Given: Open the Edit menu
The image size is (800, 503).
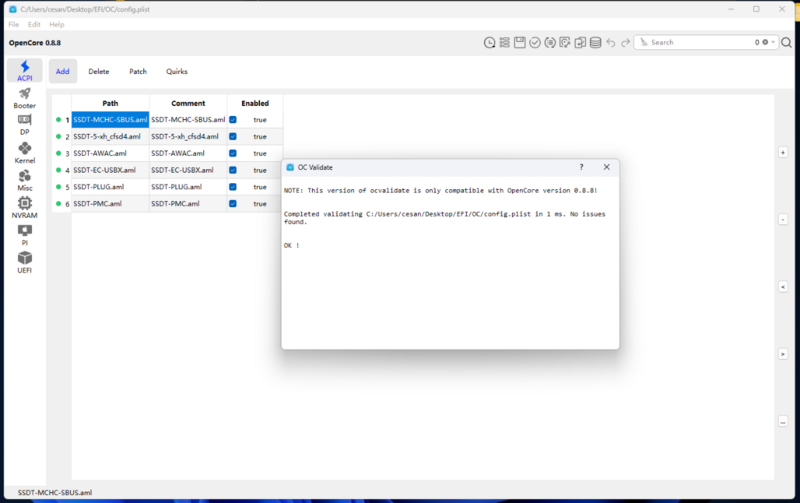Looking at the screenshot, I should [34, 24].
